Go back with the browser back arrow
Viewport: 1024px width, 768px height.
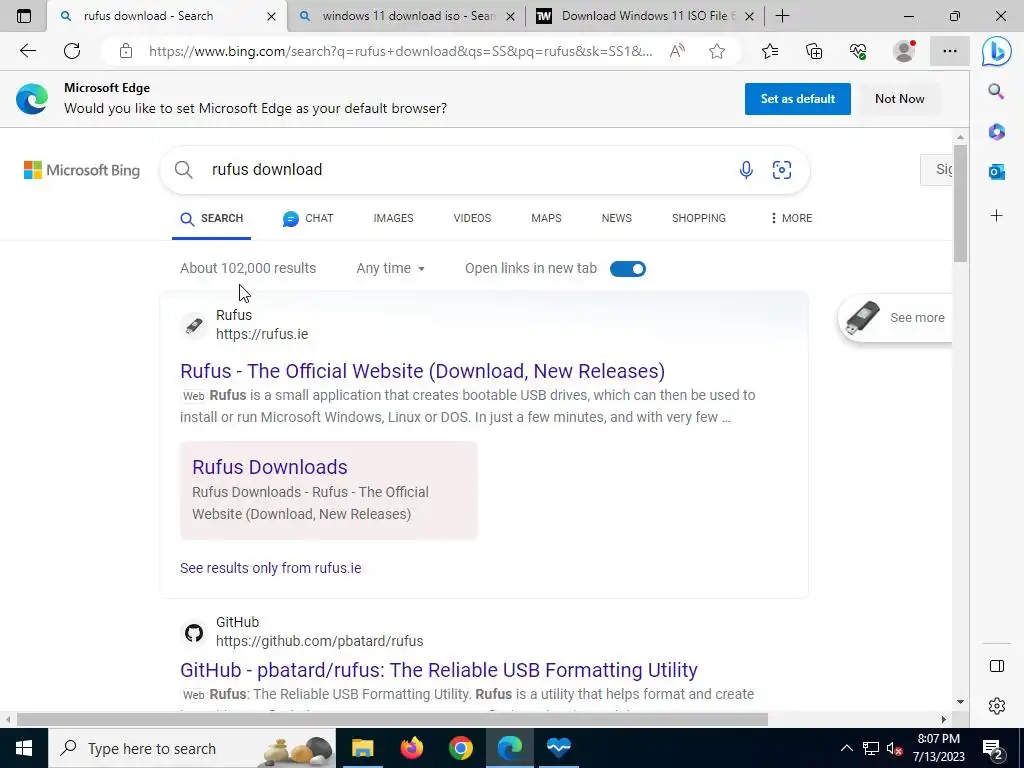tap(27, 51)
